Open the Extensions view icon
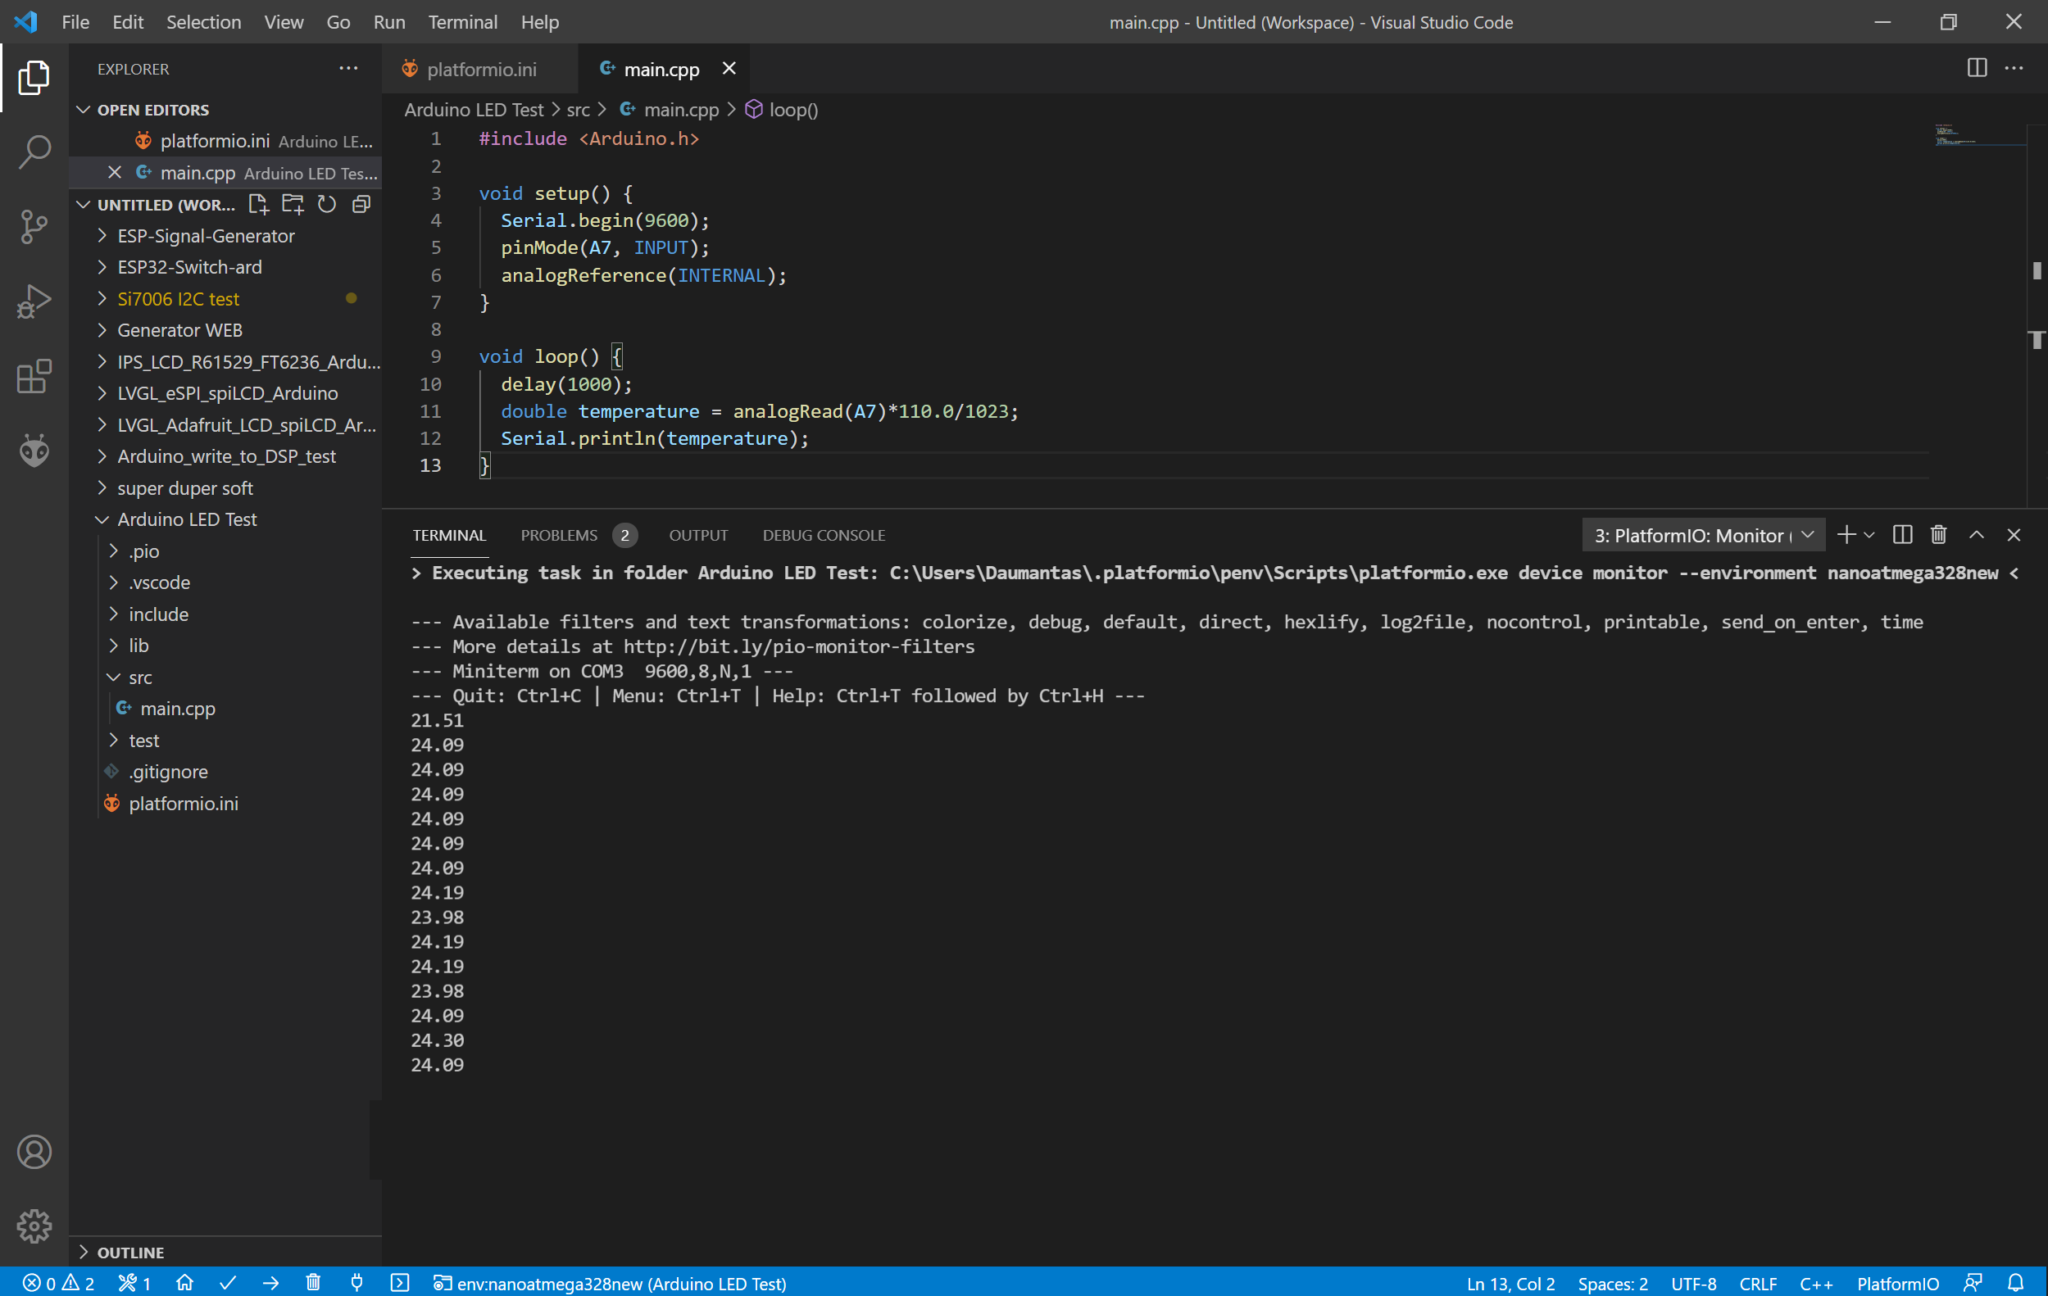This screenshot has height=1296, width=2048. click(x=34, y=376)
